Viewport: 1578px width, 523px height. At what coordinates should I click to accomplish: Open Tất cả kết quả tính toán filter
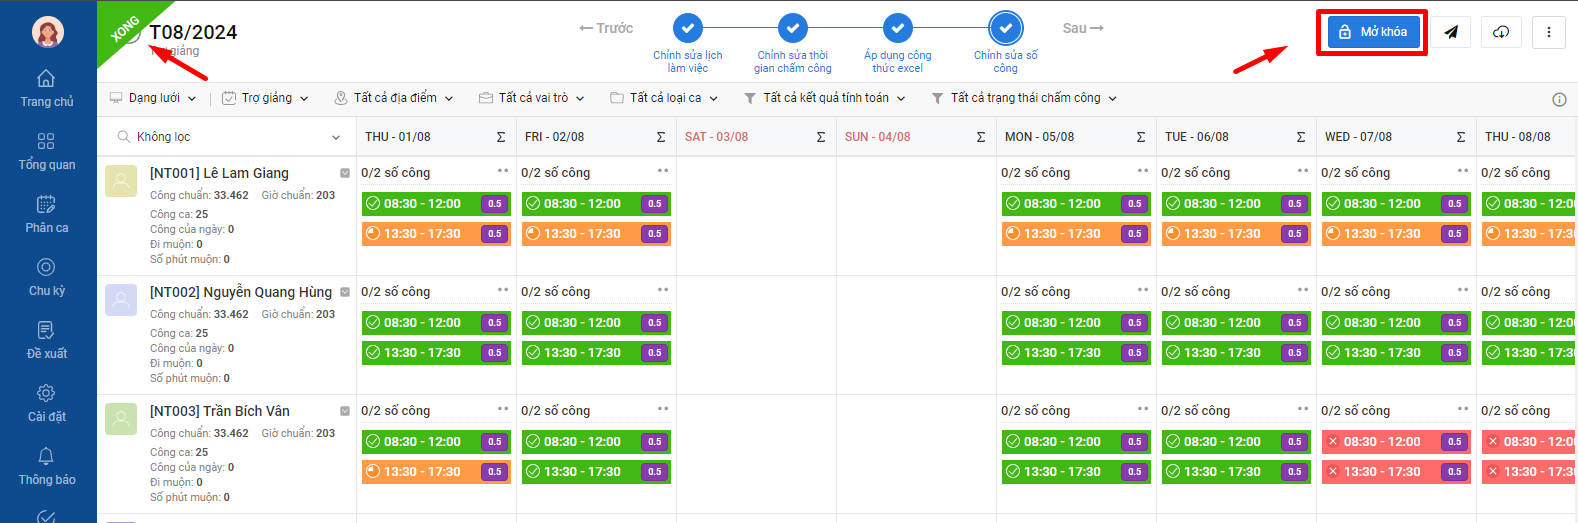(x=825, y=98)
